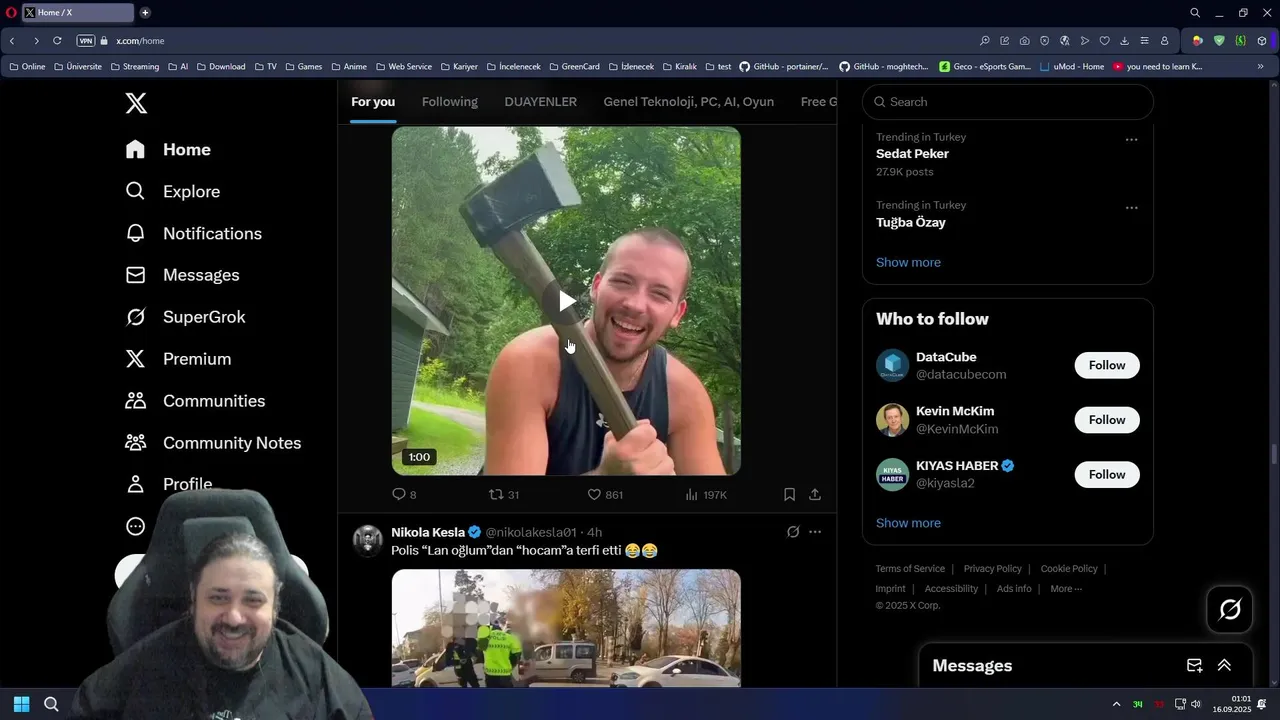1280x720 pixels.
Task: Compose a new message in Messages drawer
Action: pyautogui.click(x=1194, y=666)
